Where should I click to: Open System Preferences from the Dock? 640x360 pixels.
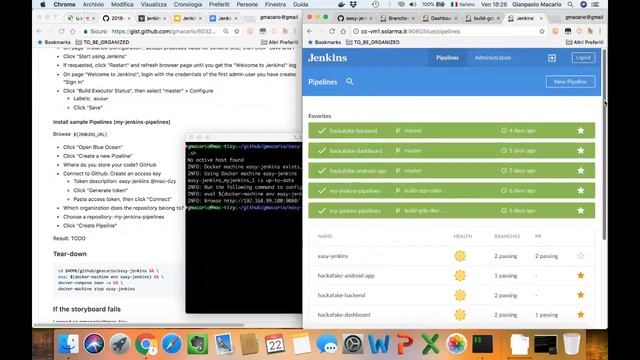tap(353, 344)
